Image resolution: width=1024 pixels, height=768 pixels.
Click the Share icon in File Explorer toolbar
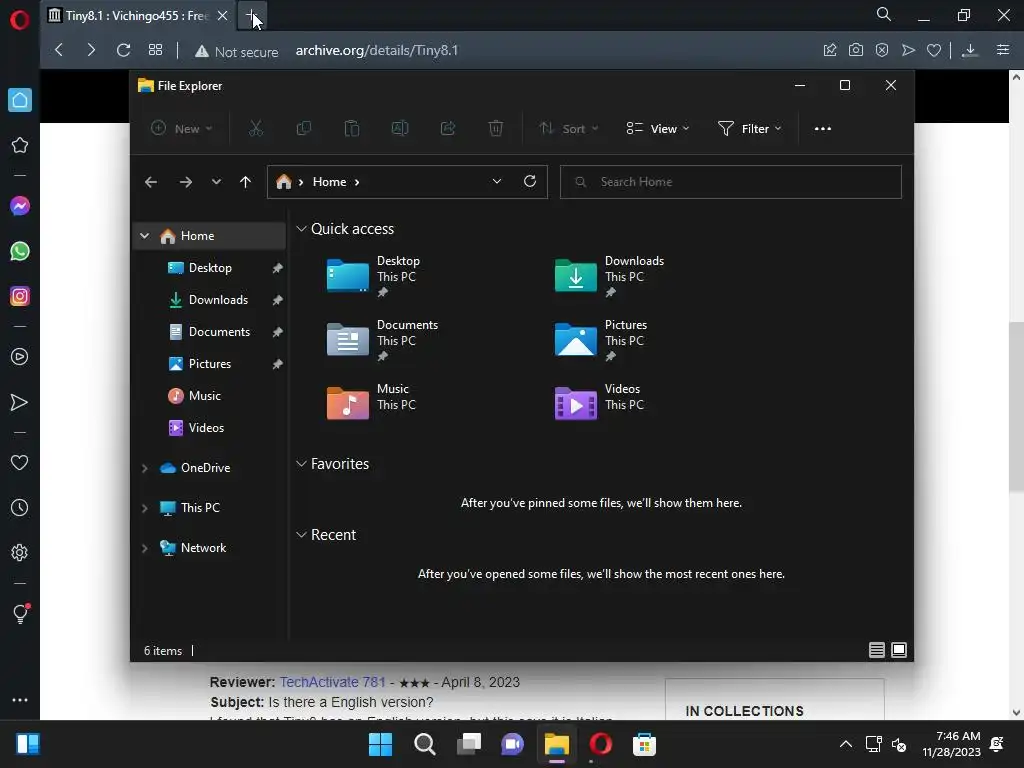point(448,129)
